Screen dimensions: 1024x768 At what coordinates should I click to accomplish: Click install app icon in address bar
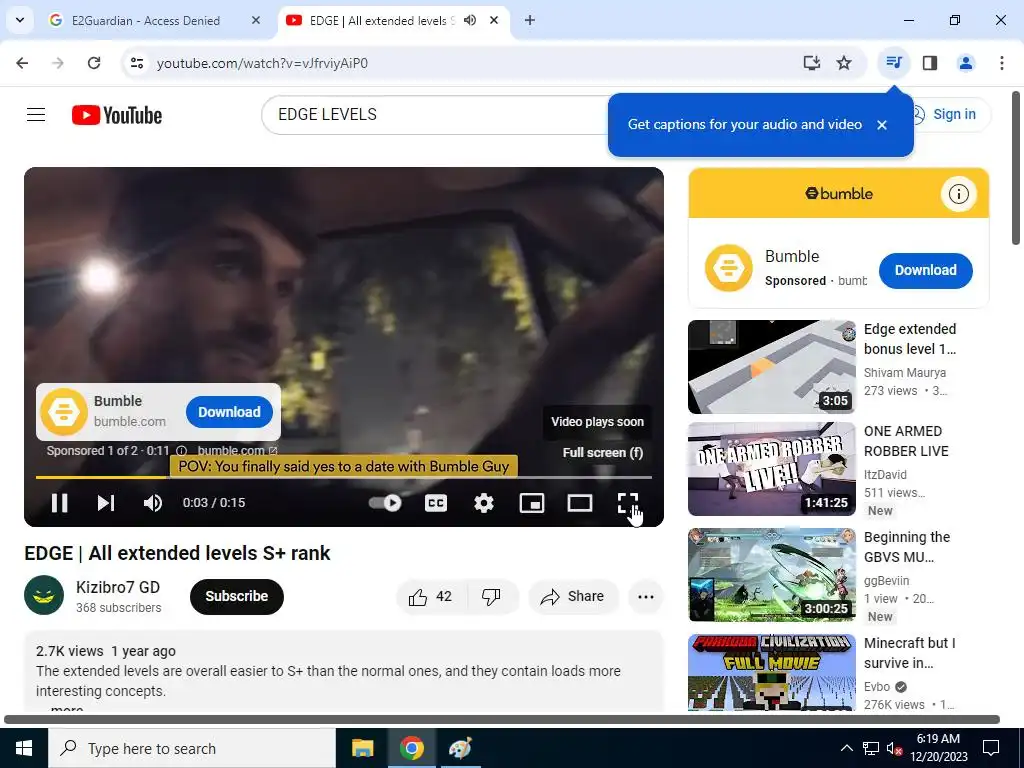tap(811, 63)
